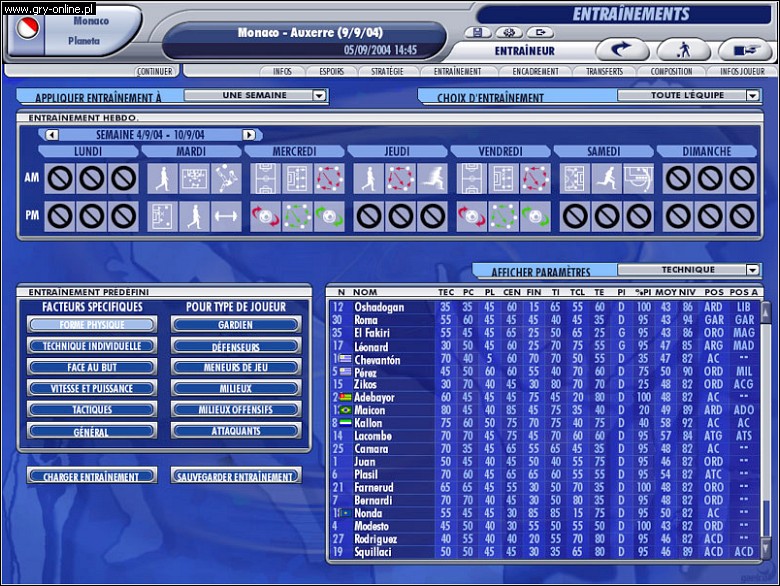Select the running player icon in Samedi AM
780x586 pixels.
pyautogui.click(x=607, y=179)
